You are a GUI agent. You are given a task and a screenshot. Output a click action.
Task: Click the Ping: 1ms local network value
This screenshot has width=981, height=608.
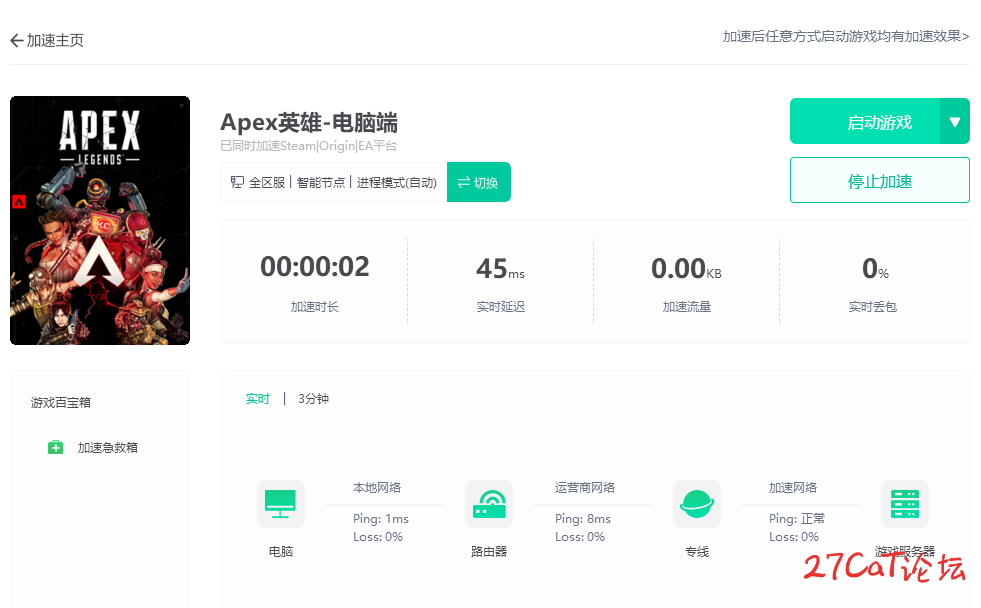tap(381, 519)
